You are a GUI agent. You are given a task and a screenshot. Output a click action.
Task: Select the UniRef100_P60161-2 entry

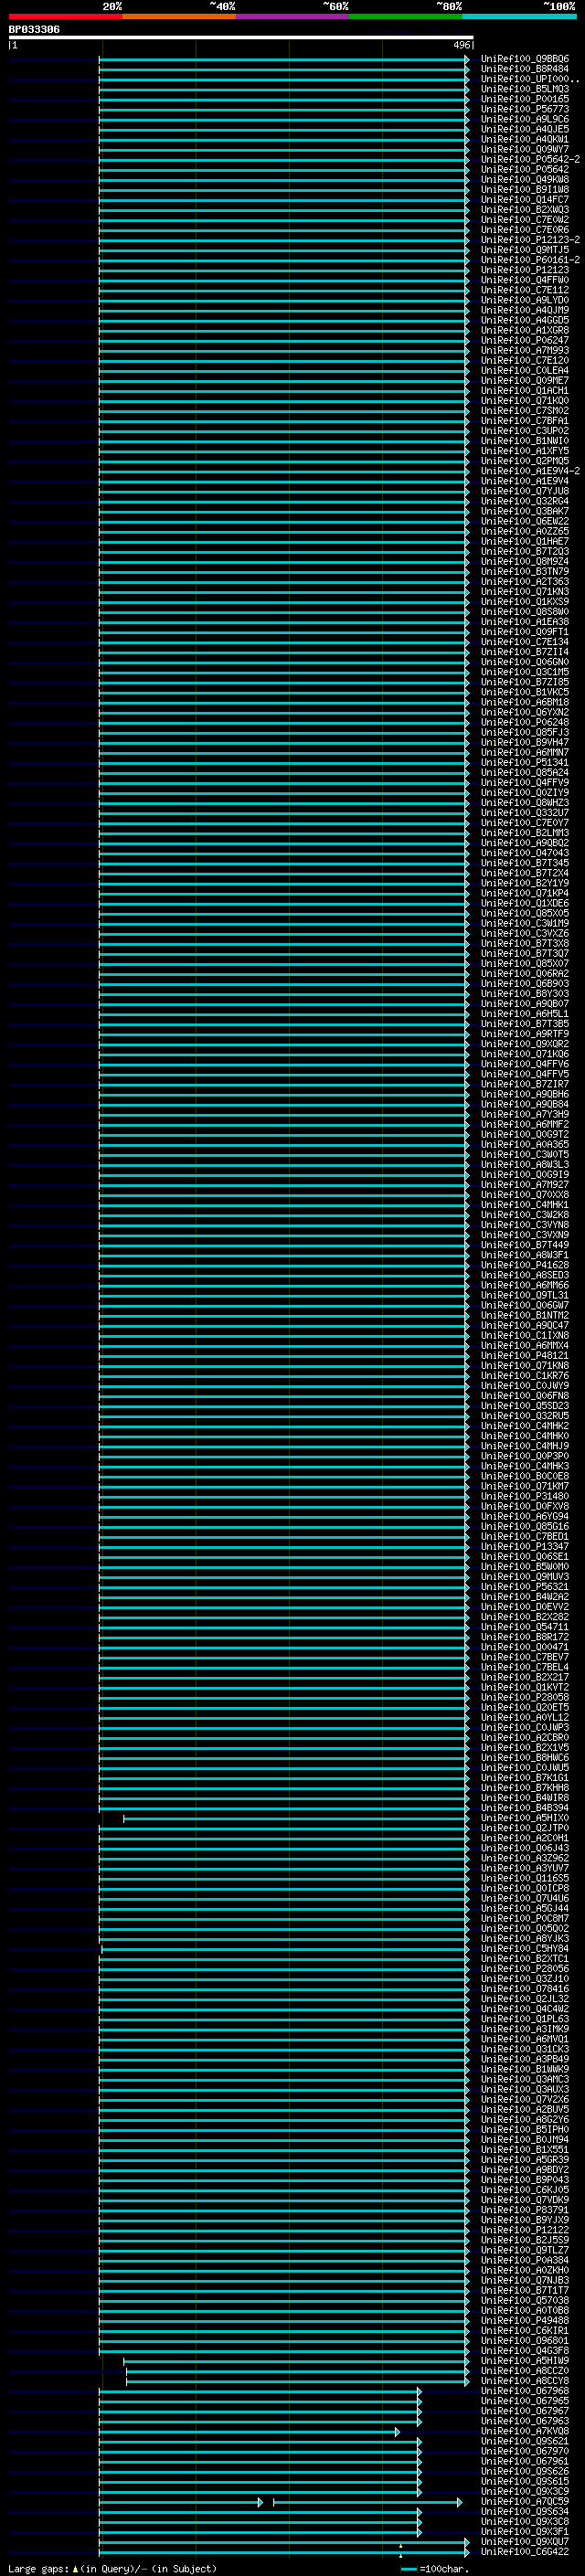pos(530,260)
